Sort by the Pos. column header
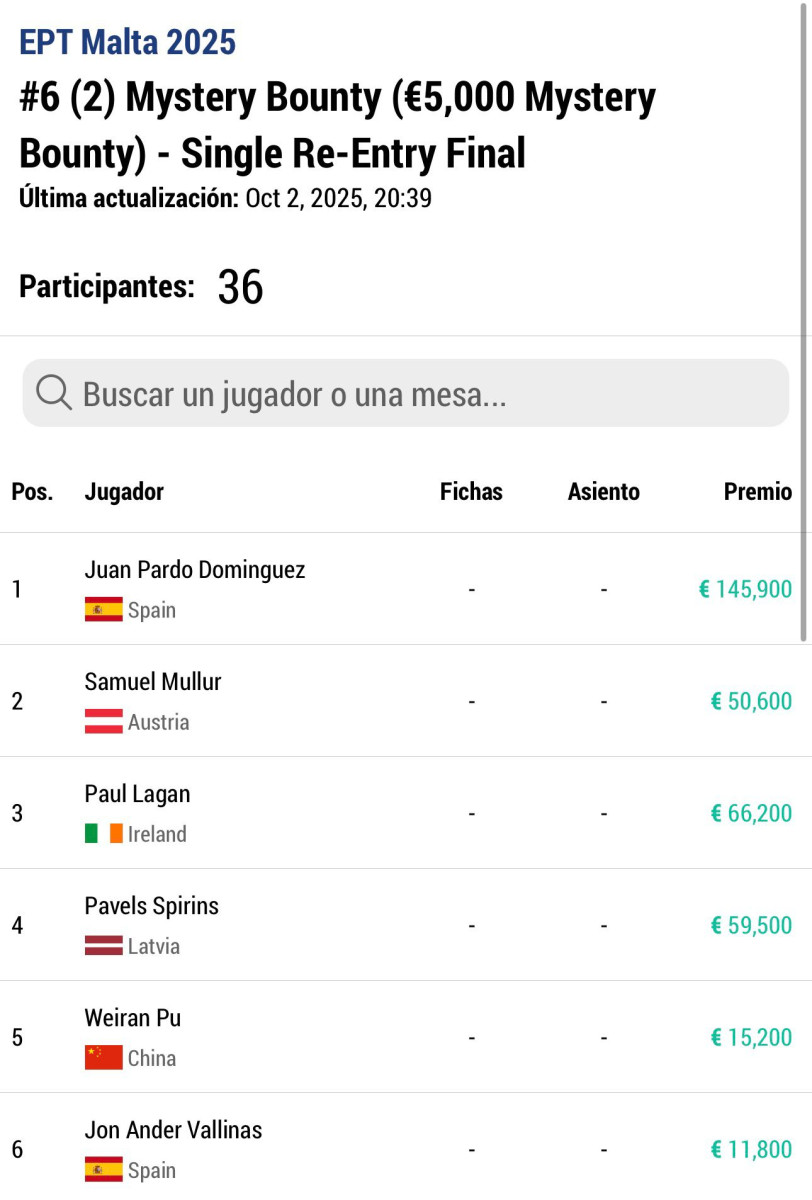812x1200 pixels. pos(32,492)
